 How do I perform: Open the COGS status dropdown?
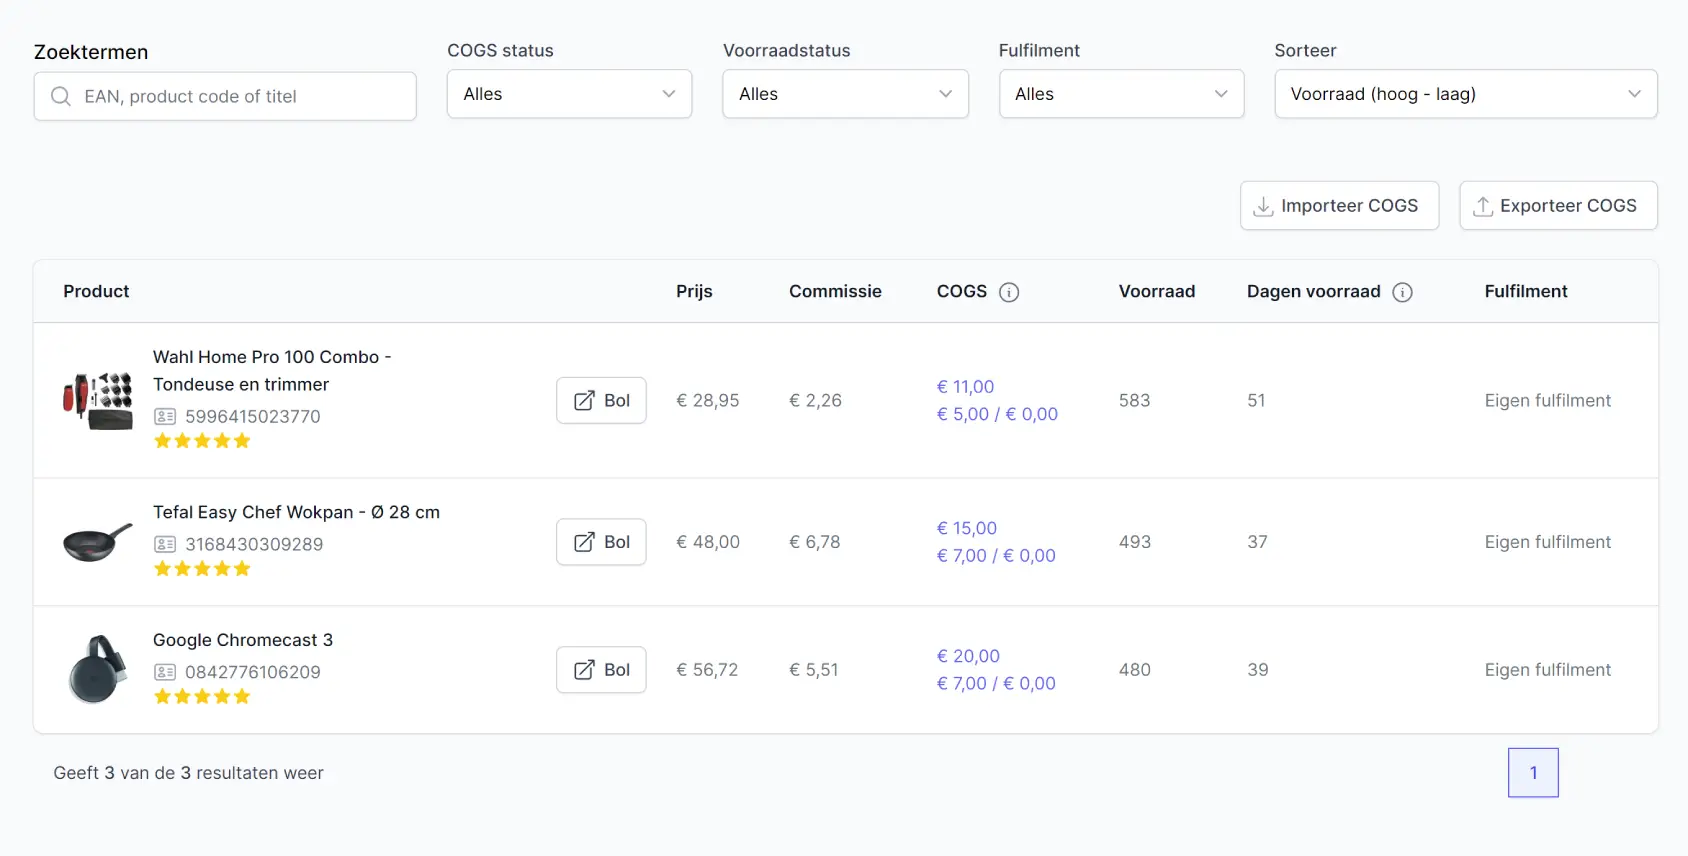click(x=569, y=94)
